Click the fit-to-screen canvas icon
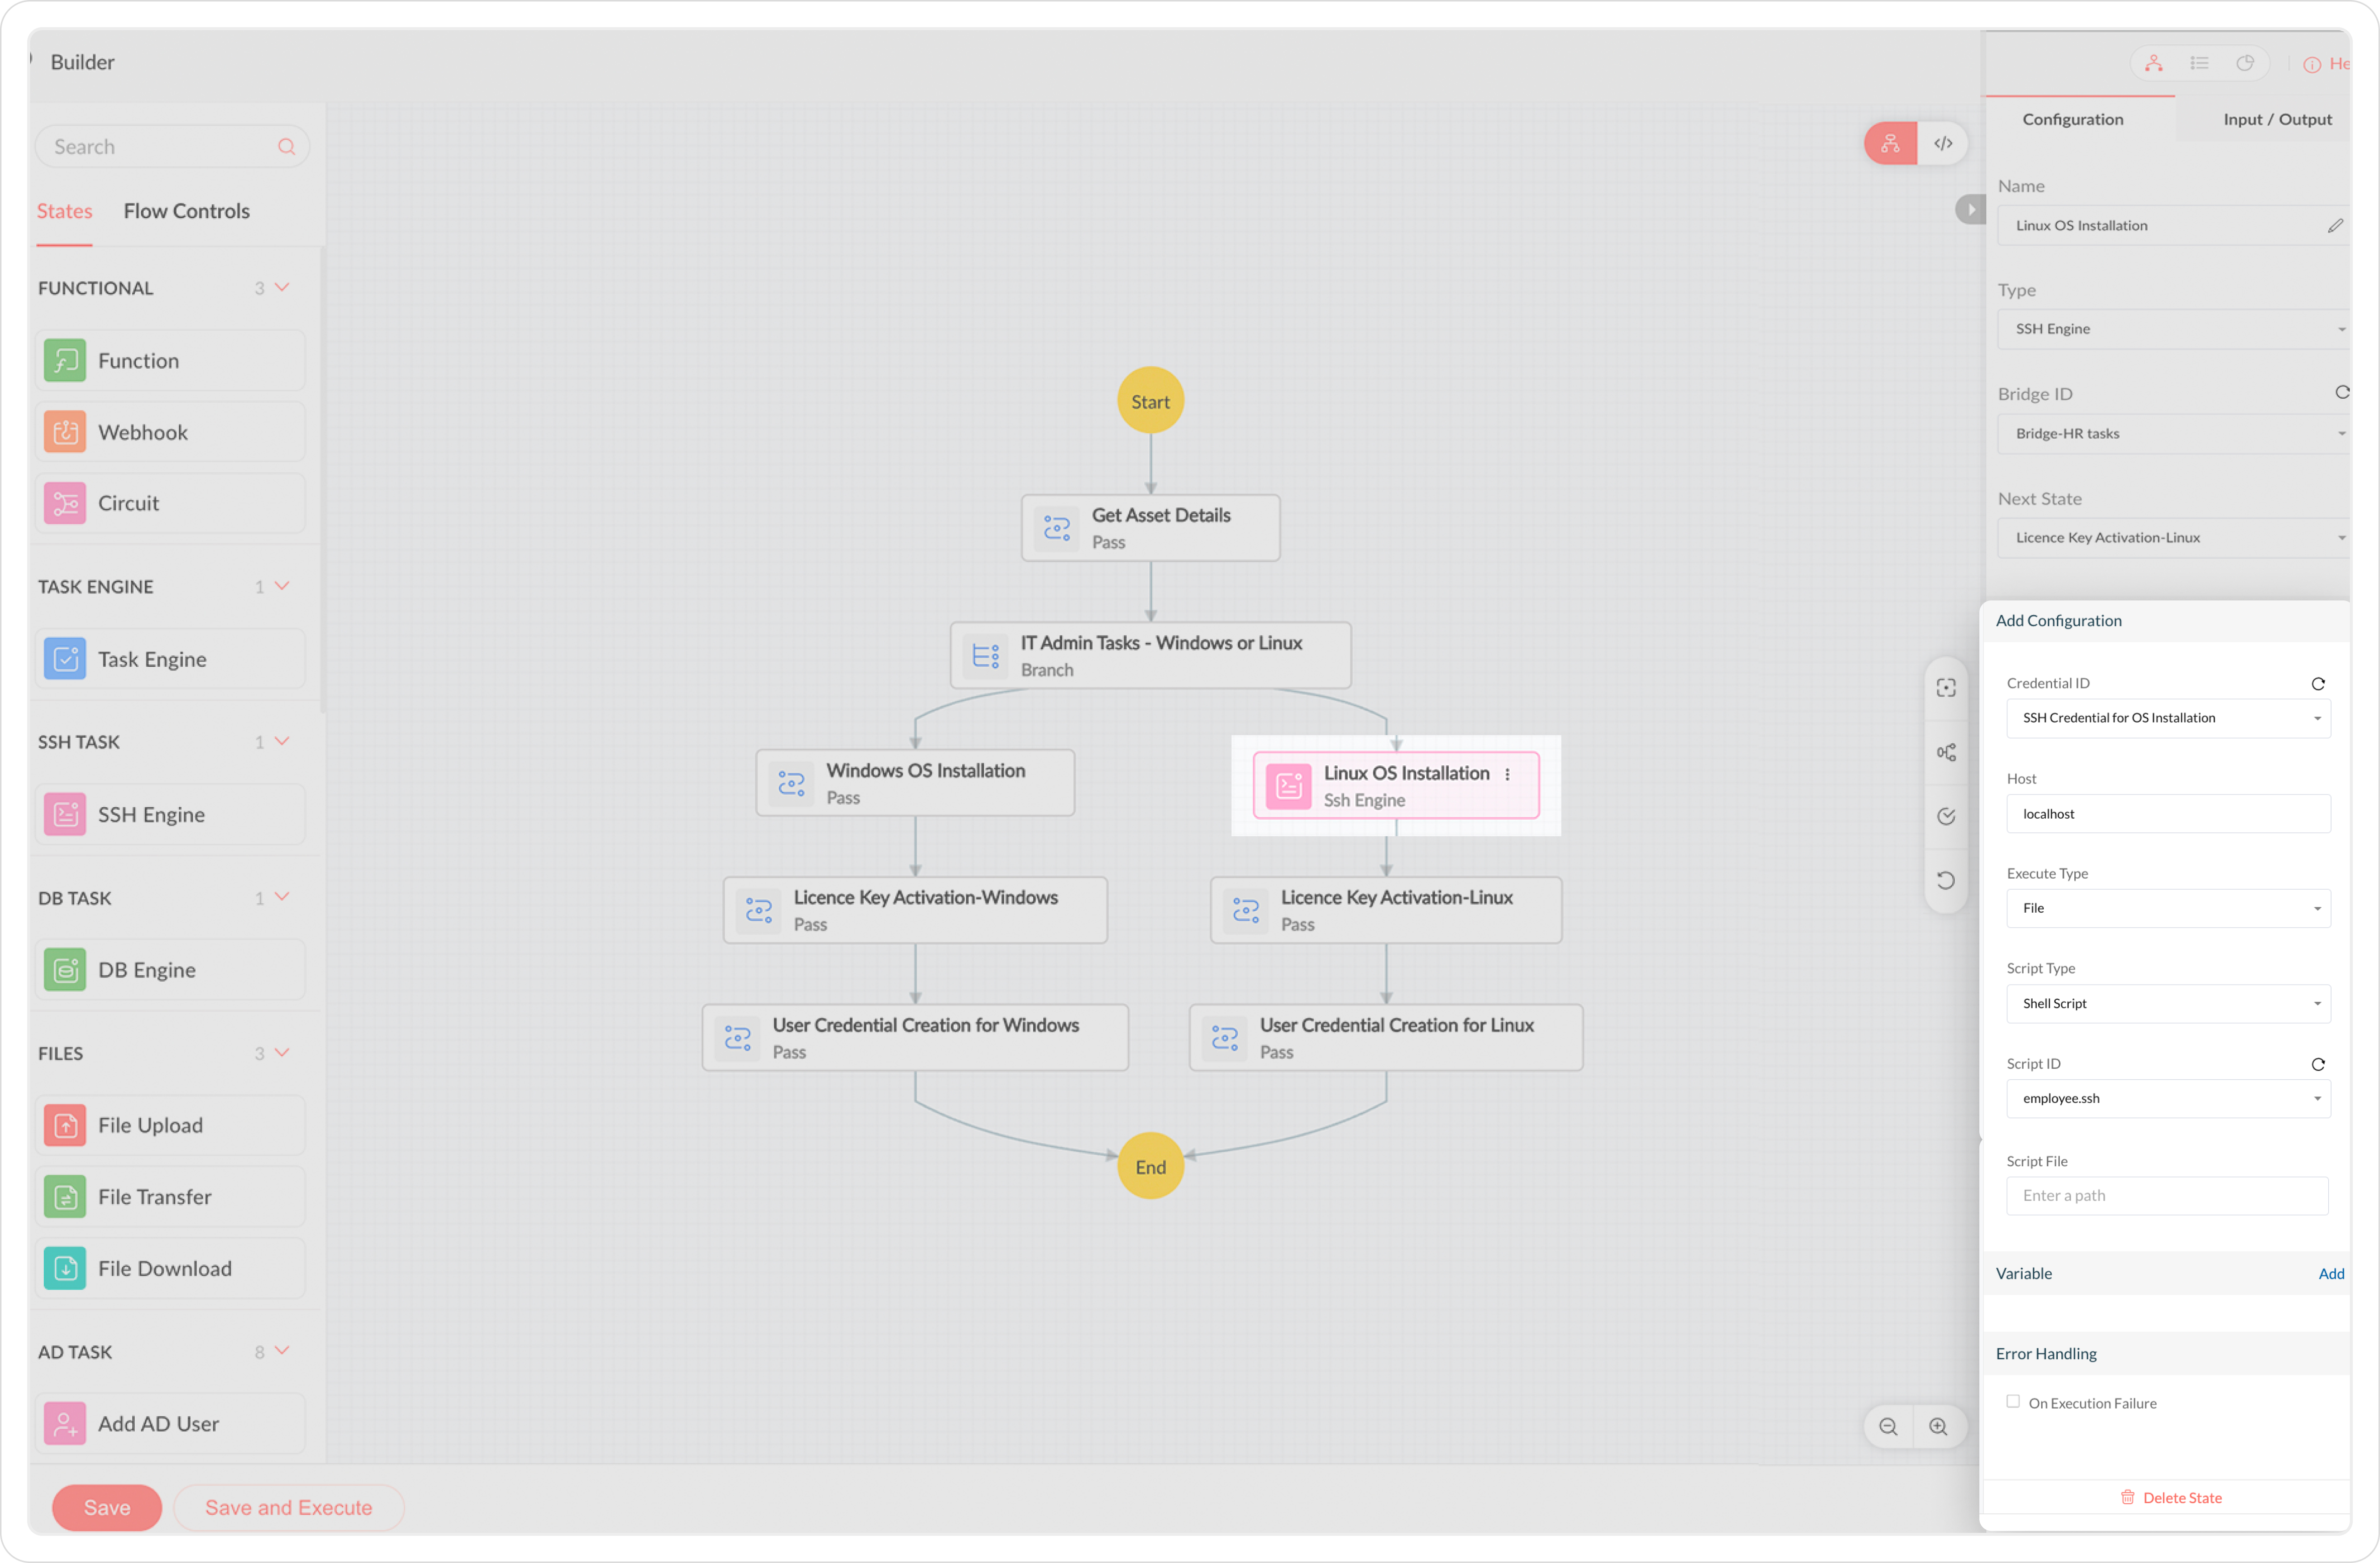Viewport: 2380px width, 1563px height. (x=1946, y=688)
